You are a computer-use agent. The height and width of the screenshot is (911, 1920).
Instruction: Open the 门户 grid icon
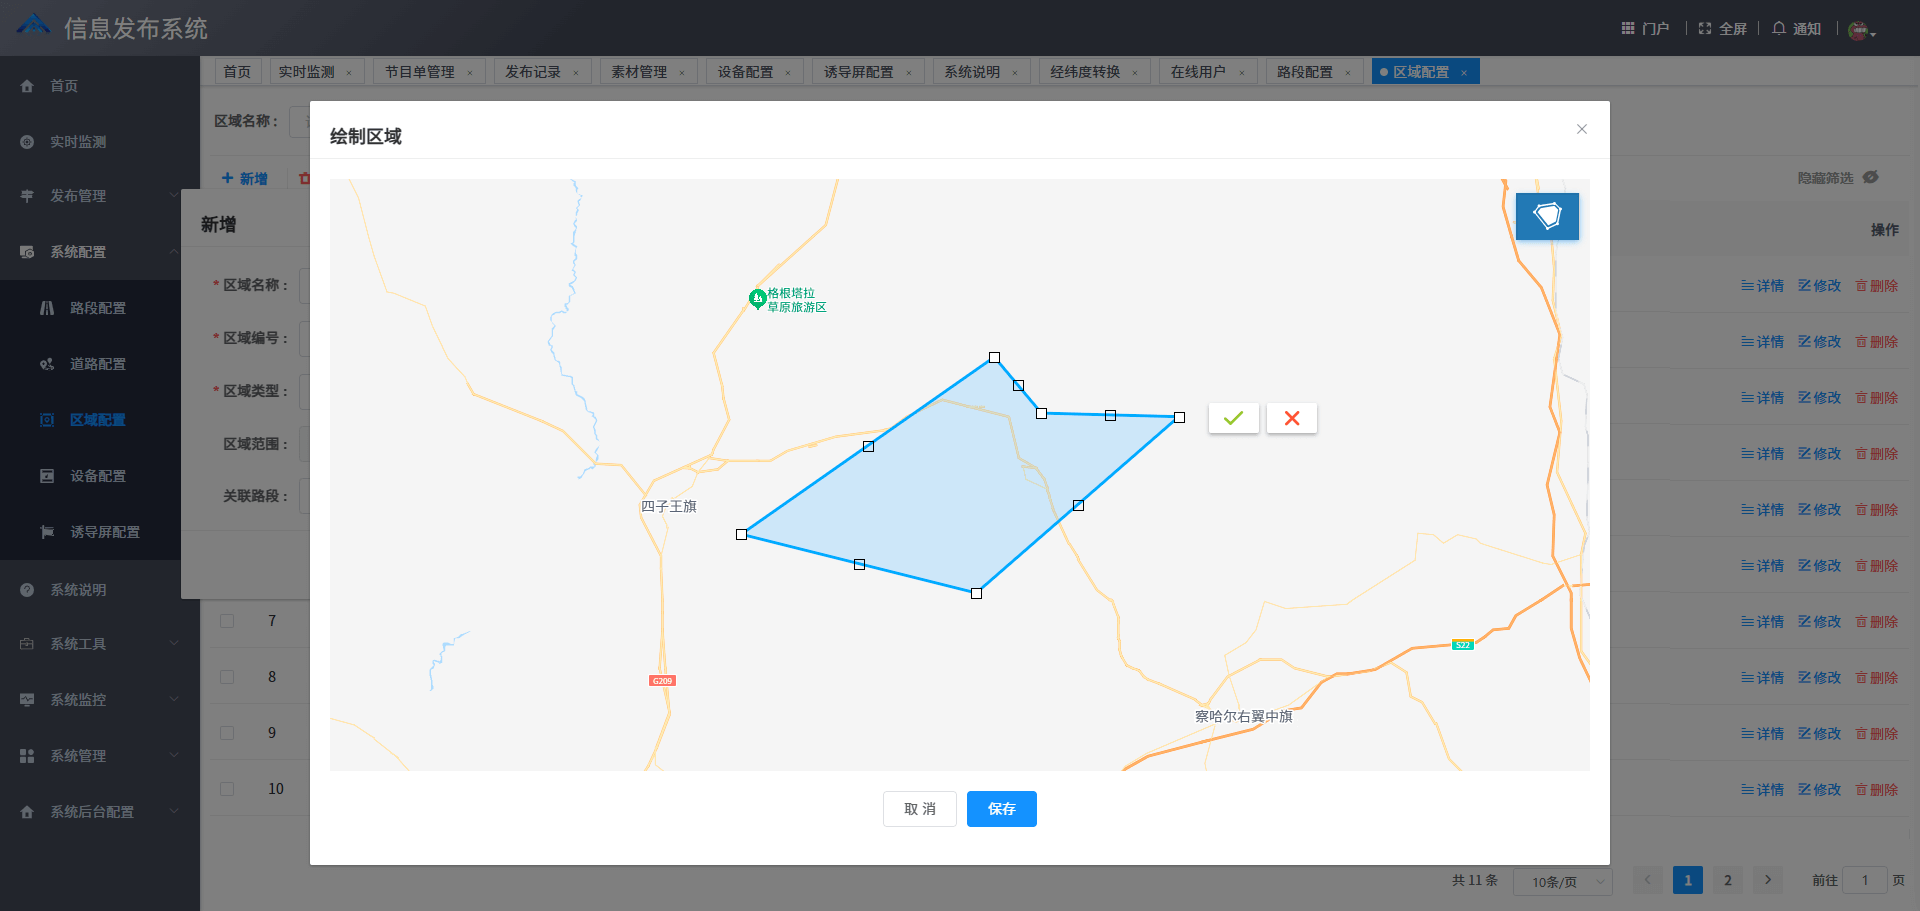(x=1628, y=28)
